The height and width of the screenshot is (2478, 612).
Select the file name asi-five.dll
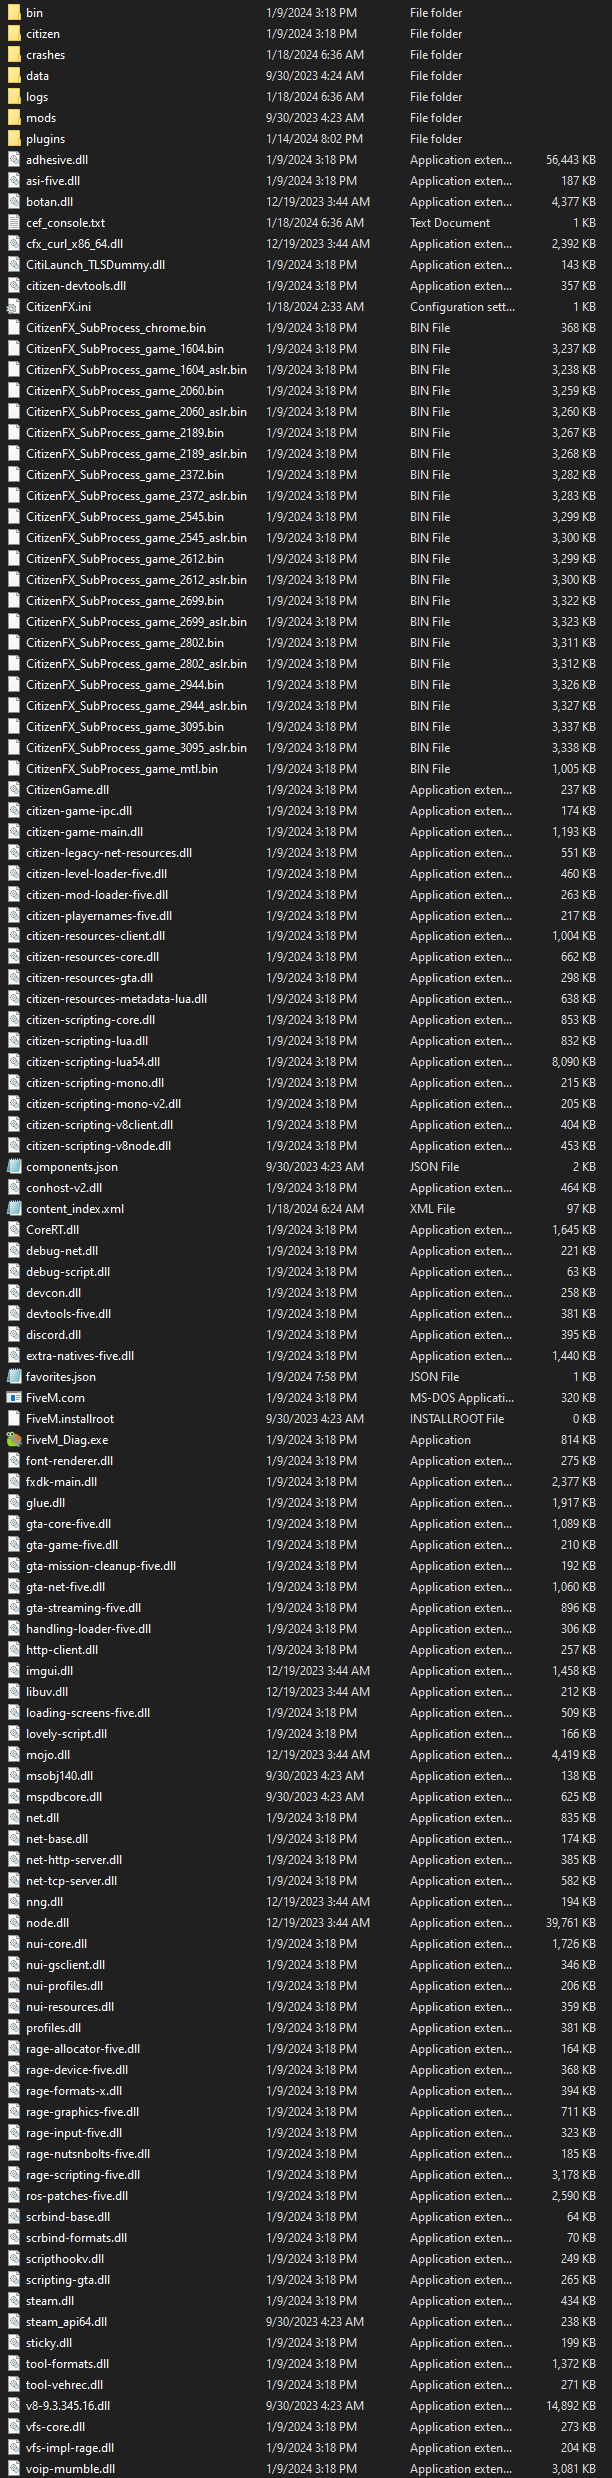(53, 180)
